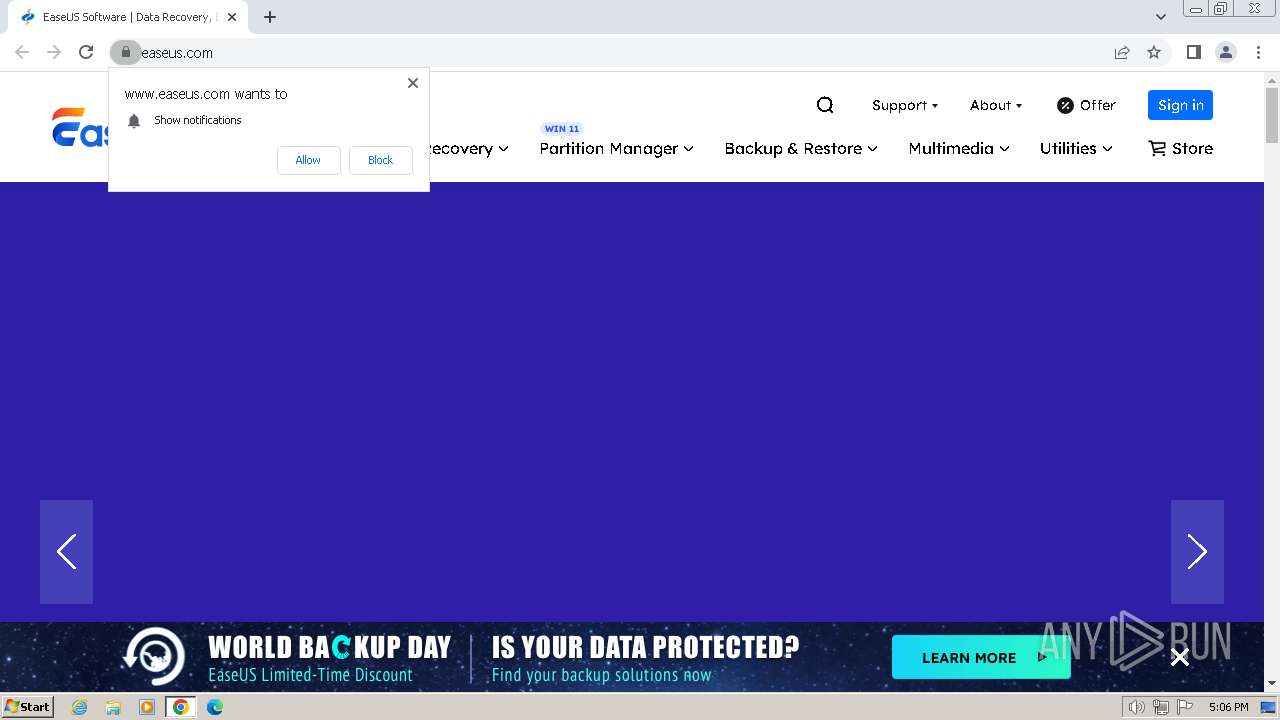Allow notifications from www.easeus.com
The width and height of the screenshot is (1280, 720).
pyautogui.click(x=308, y=160)
